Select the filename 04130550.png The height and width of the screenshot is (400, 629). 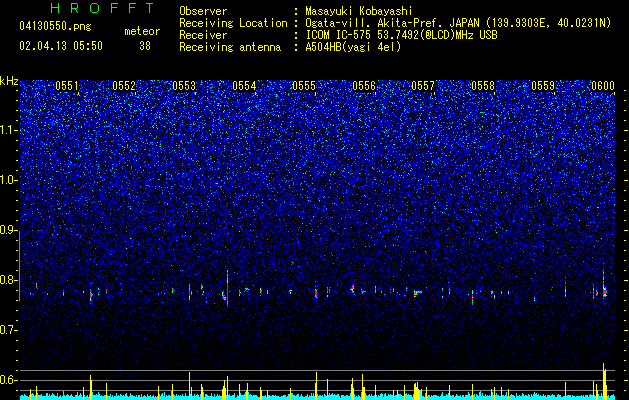click(x=55, y=26)
